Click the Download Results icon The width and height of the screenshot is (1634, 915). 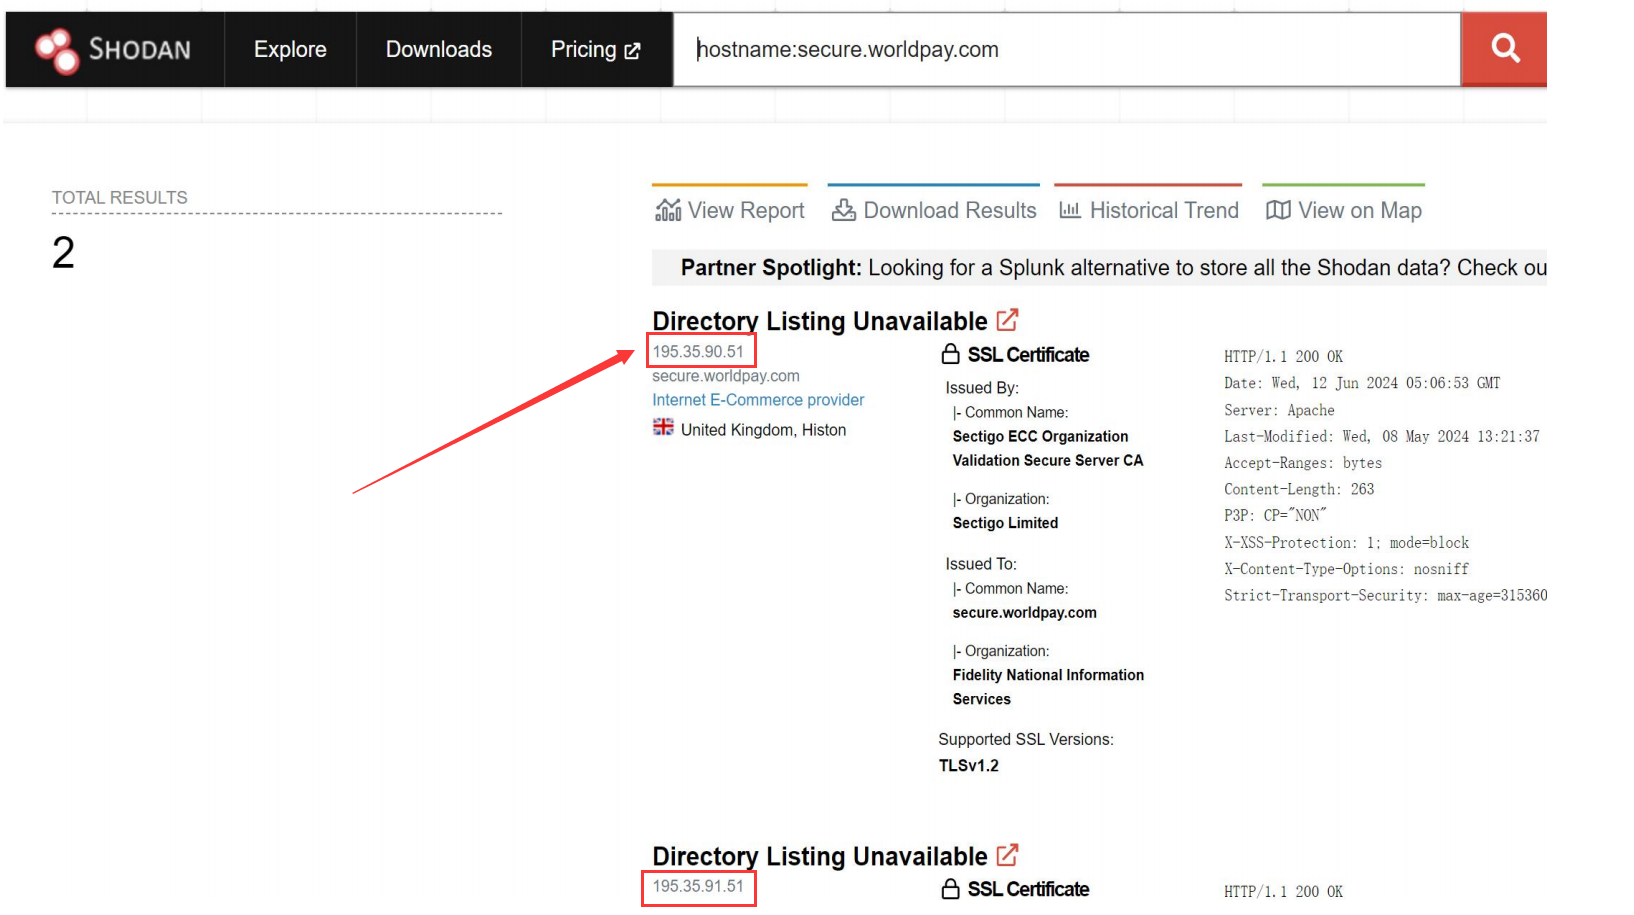(x=844, y=210)
